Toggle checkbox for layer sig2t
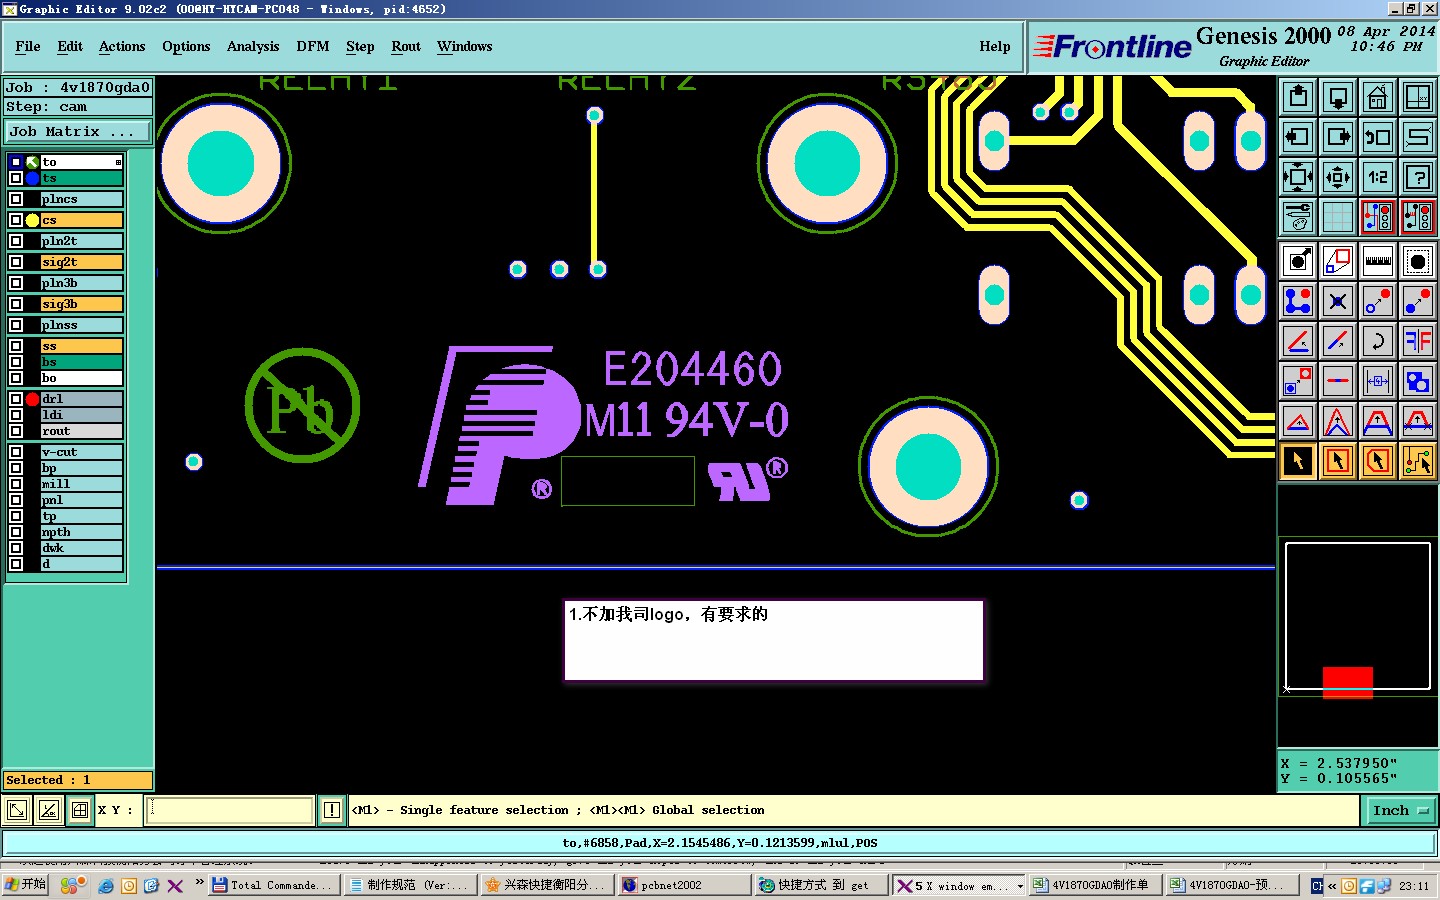Screen dimensions: 1440x900 point(16,262)
